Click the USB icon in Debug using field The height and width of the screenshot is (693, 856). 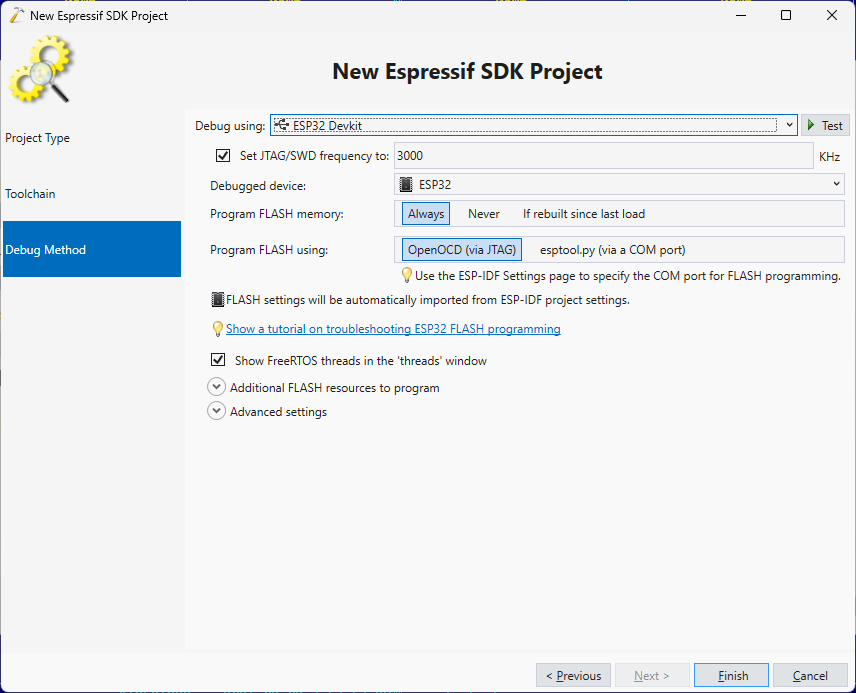click(x=281, y=126)
